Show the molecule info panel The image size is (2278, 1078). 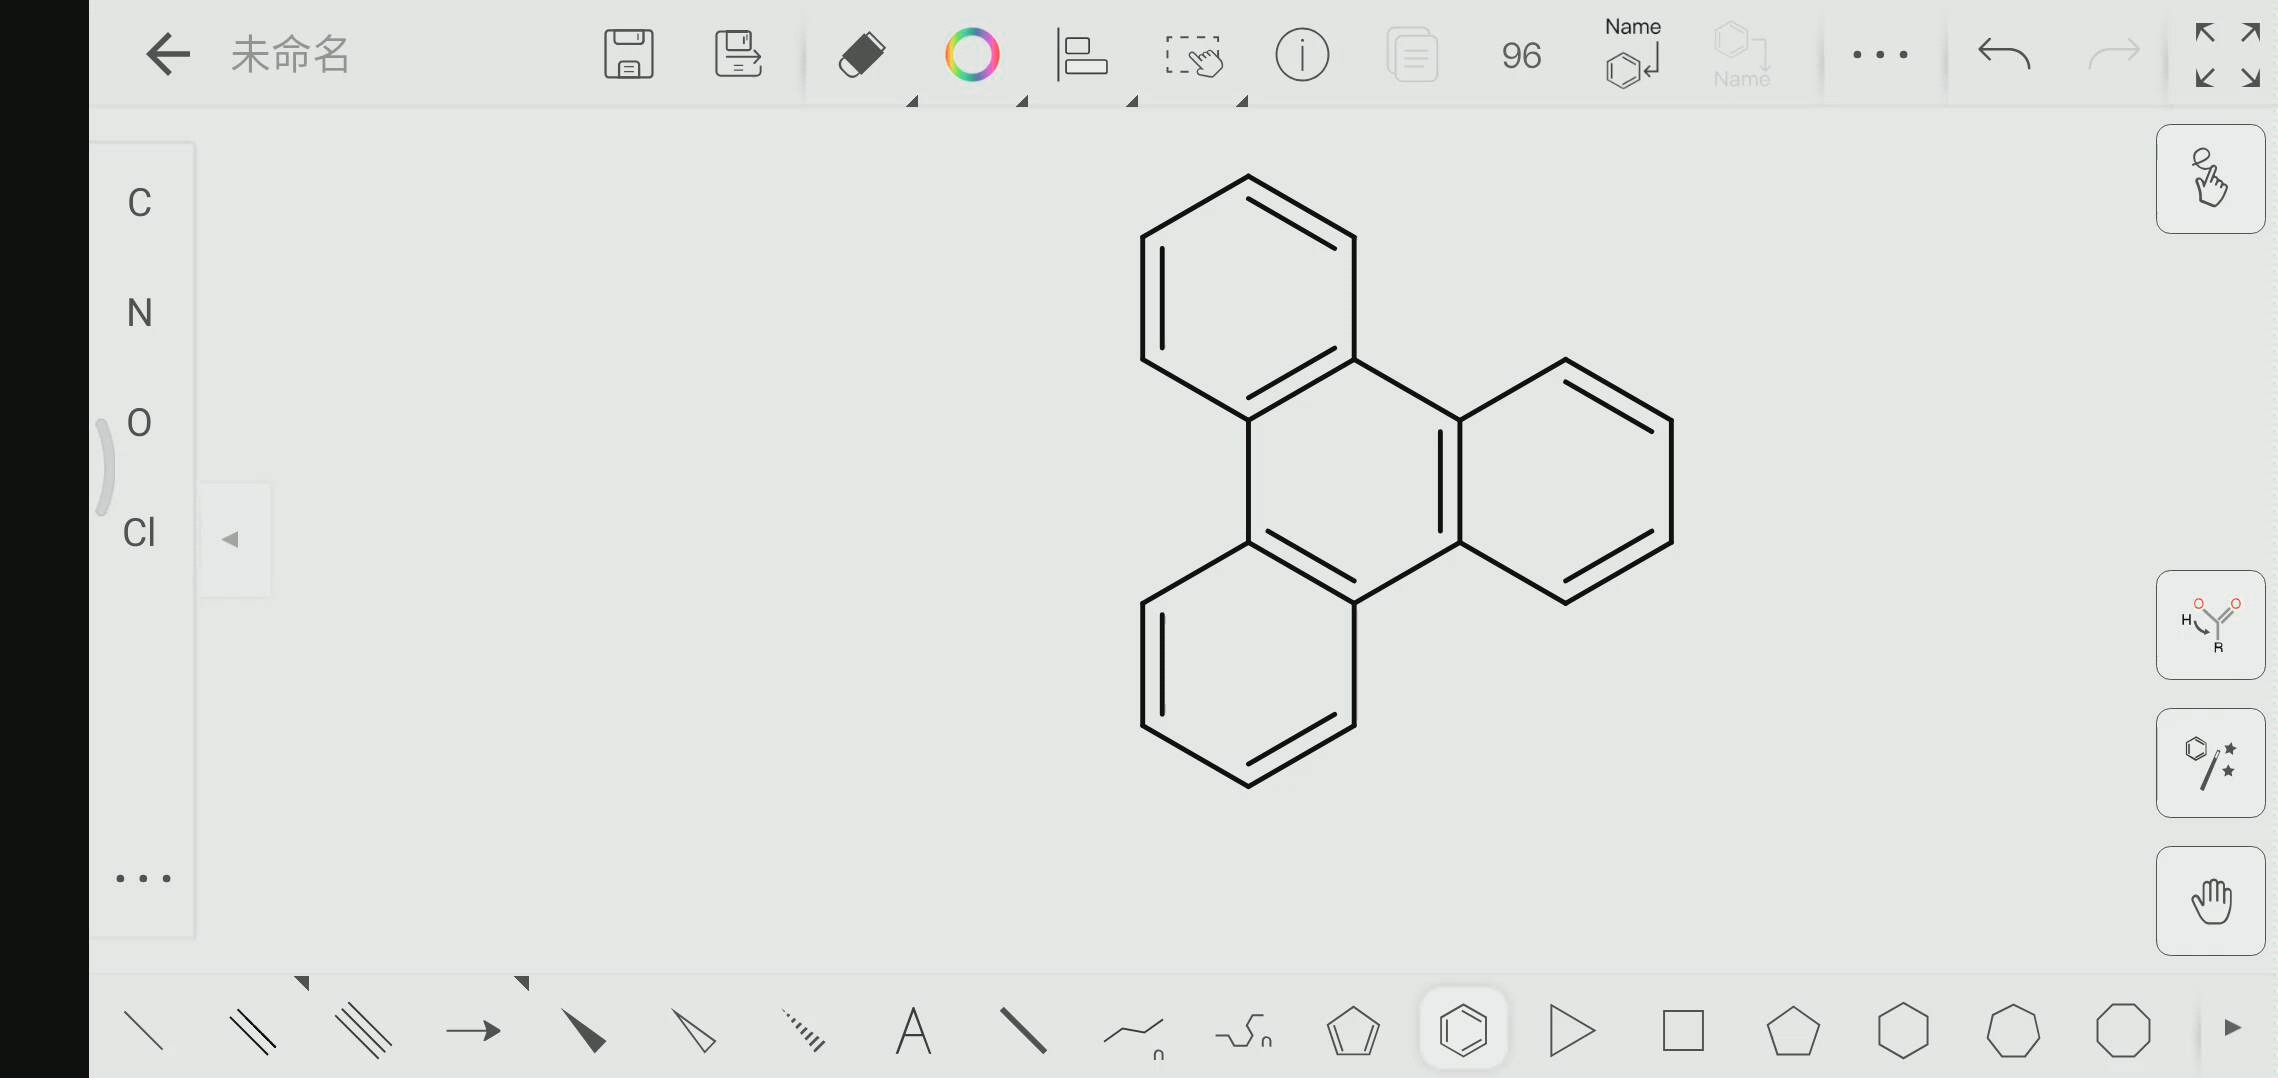(1302, 54)
